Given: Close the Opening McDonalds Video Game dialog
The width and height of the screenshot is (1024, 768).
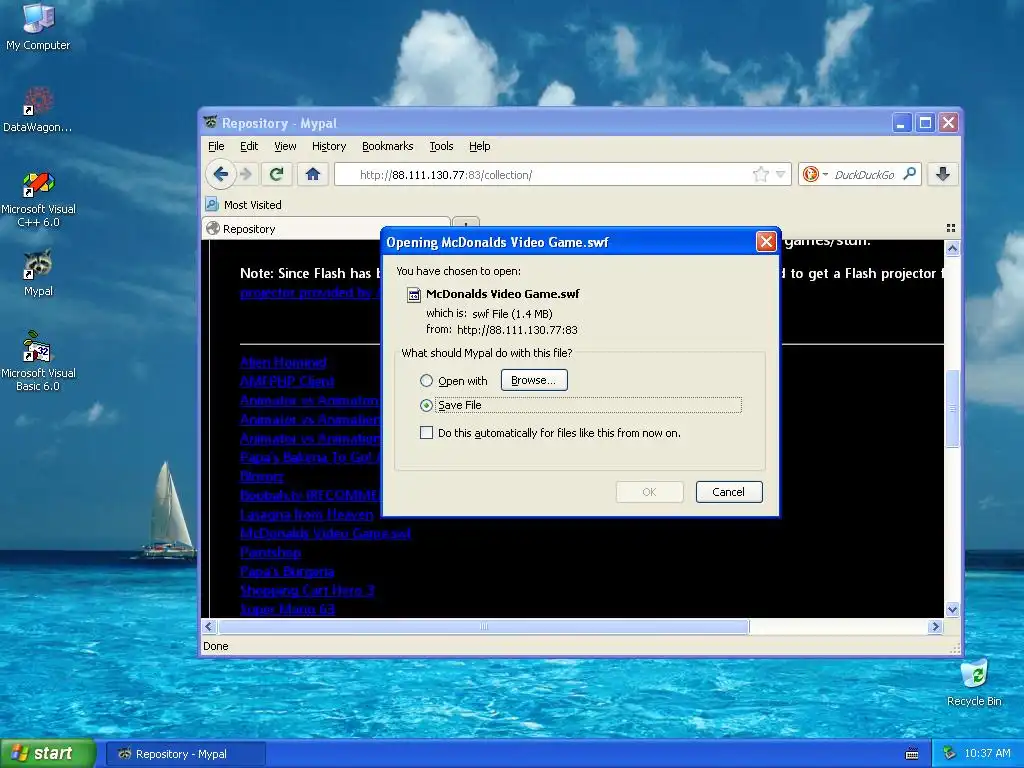Looking at the screenshot, I should pos(765,242).
